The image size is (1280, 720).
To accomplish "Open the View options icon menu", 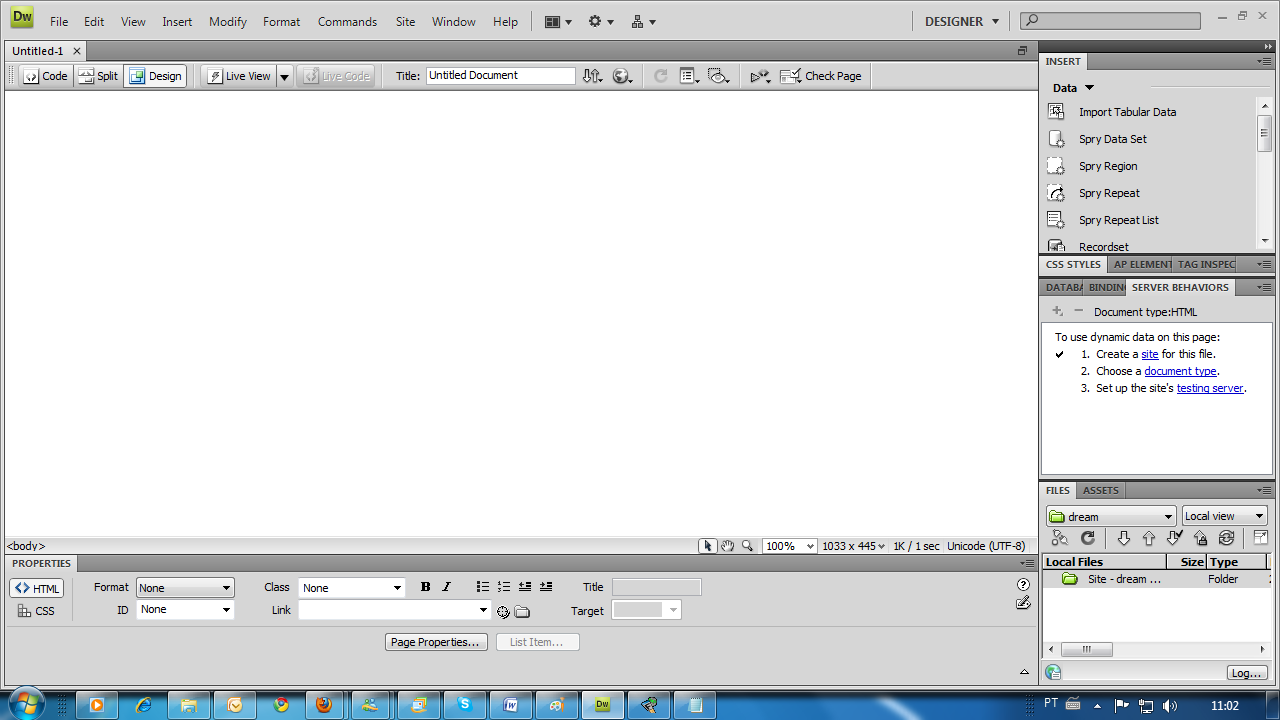I will pyautogui.click(x=690, y=76).
